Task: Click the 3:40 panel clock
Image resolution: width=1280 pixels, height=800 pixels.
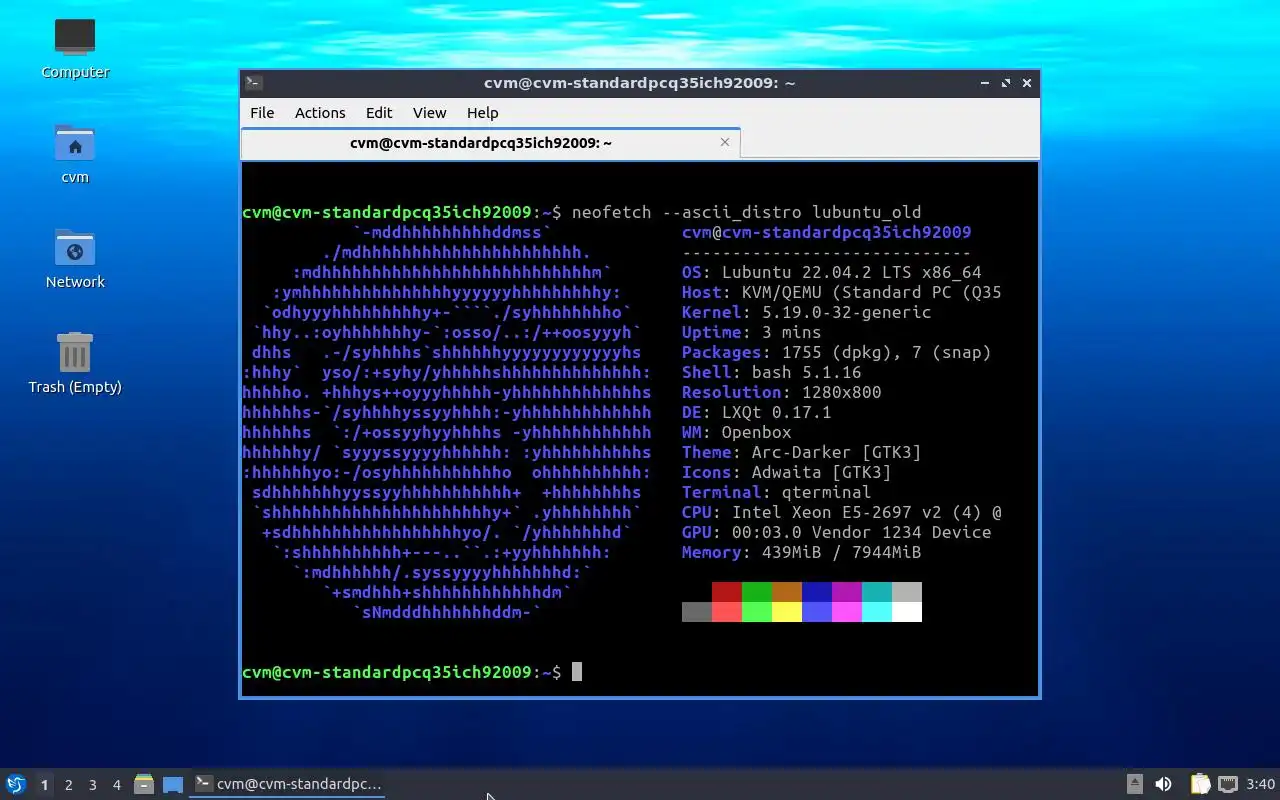Action: point(1260,784)
